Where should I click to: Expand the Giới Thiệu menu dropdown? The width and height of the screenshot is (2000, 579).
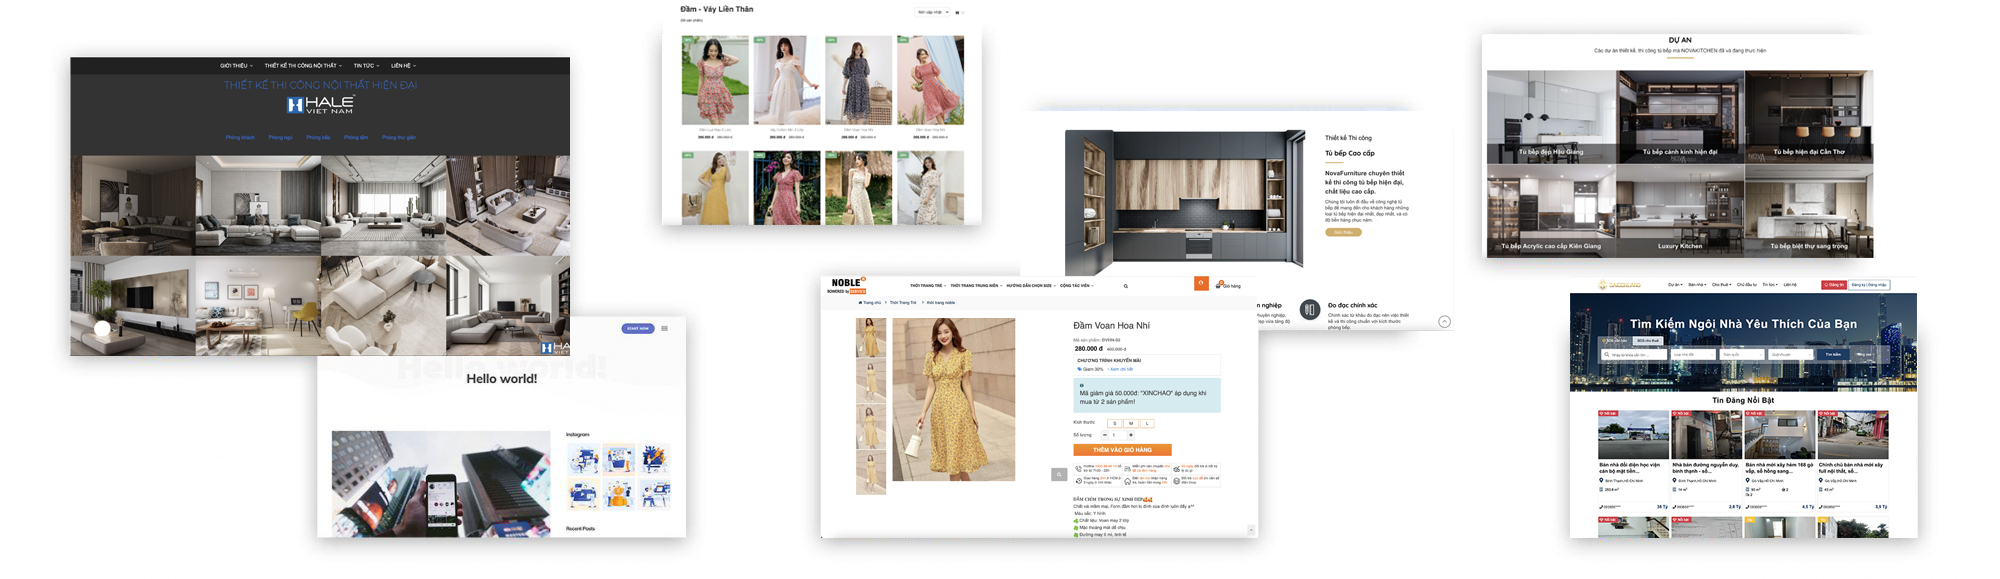236,66
